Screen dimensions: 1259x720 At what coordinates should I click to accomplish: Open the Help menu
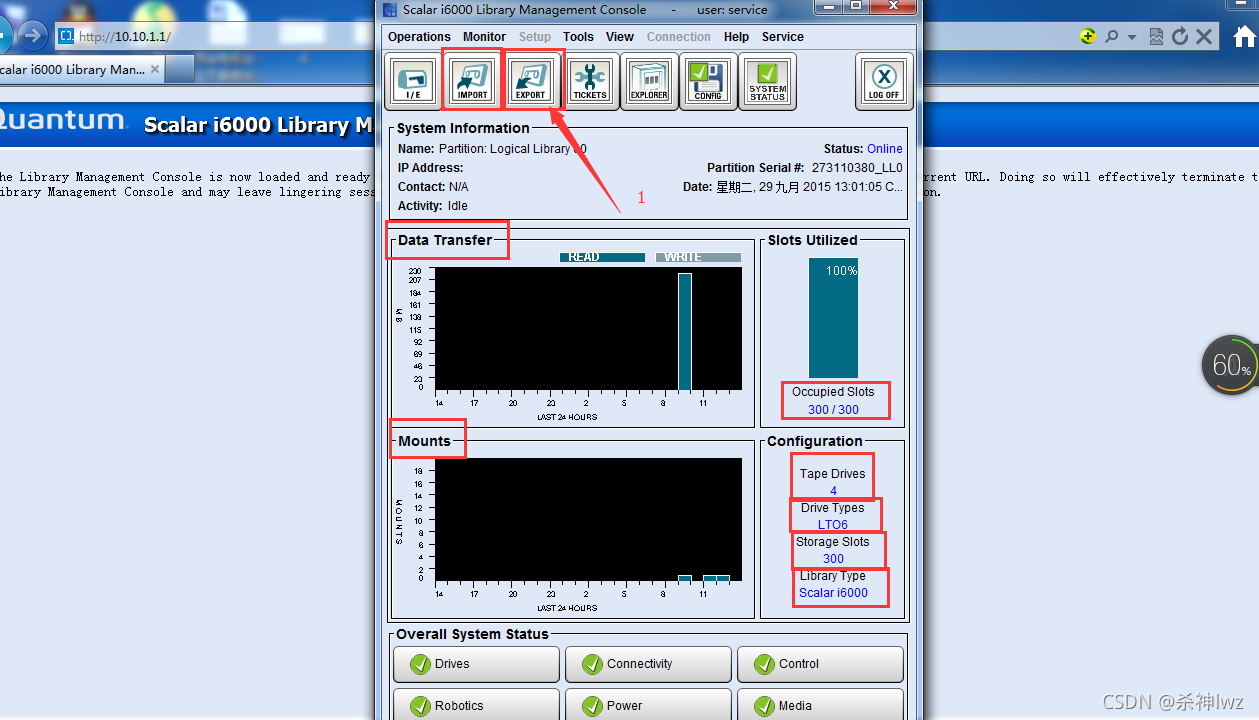736,37
